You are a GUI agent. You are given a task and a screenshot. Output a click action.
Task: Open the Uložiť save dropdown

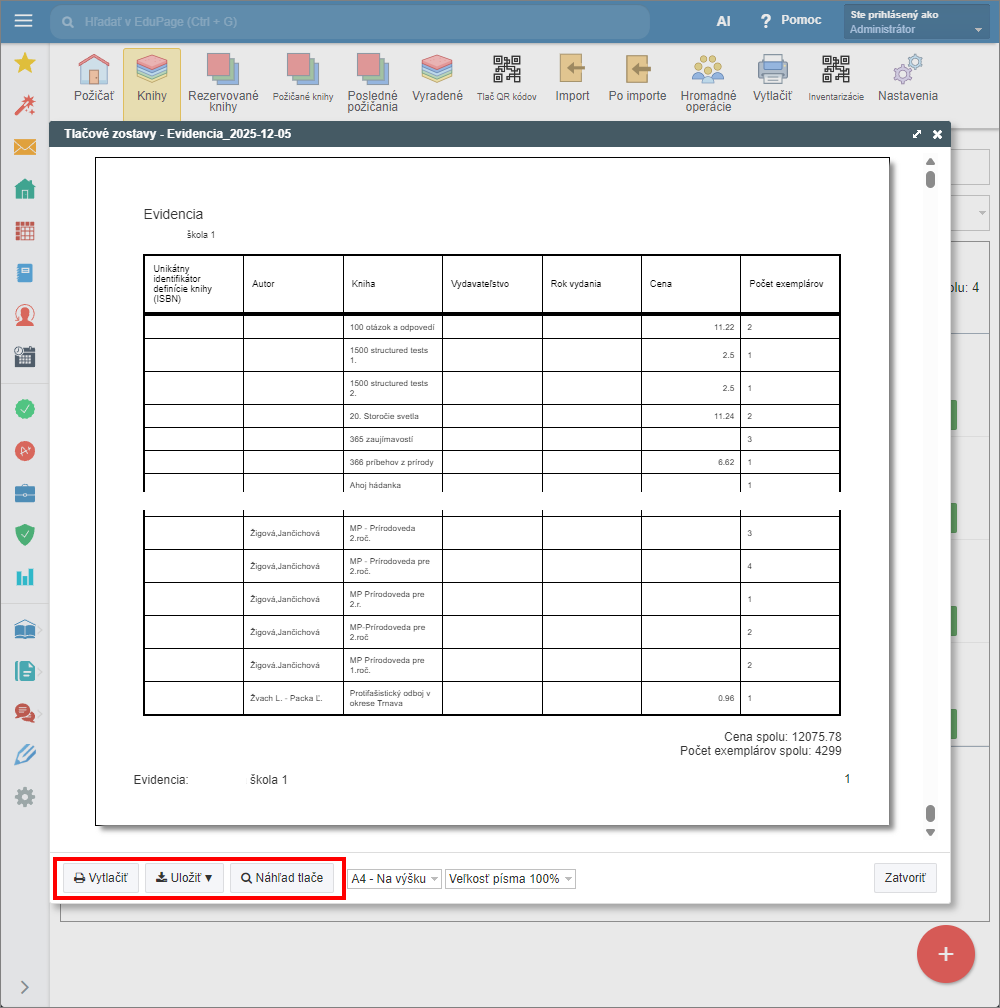pos(184,878)
